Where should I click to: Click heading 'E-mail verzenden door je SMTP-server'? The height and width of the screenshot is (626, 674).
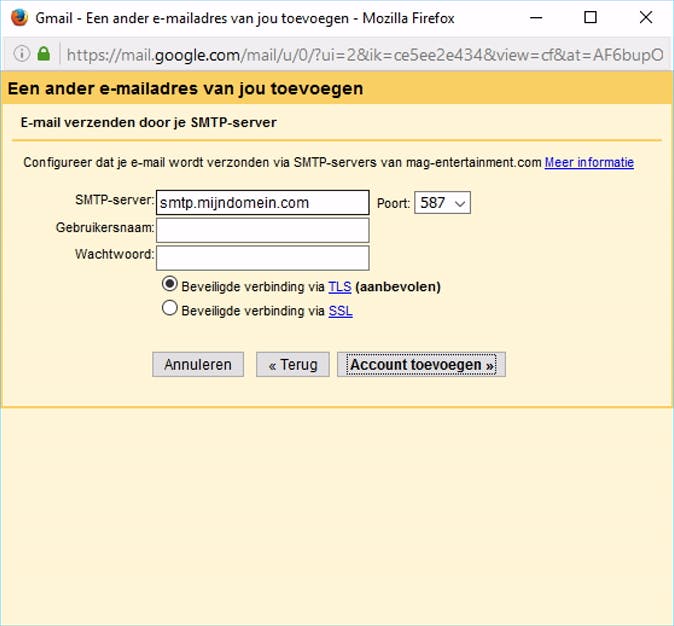pos(148,123)
